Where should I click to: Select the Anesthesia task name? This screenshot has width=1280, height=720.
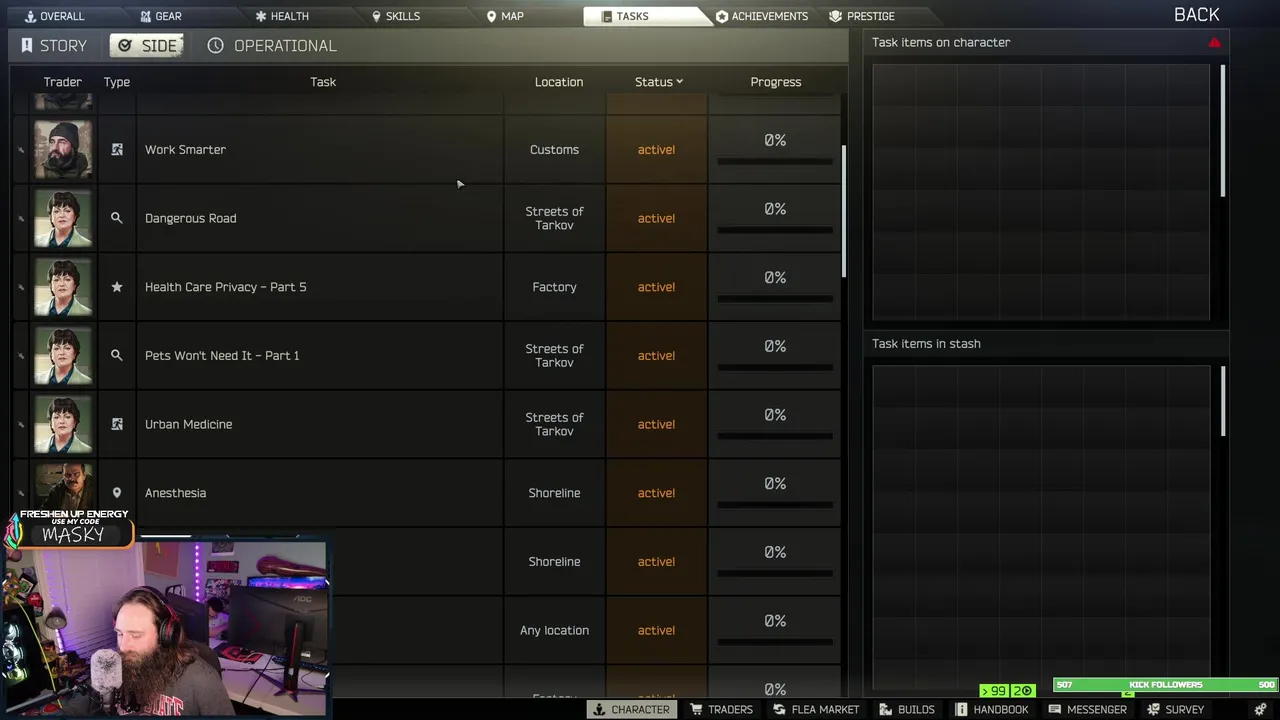(x=175, y=493)
